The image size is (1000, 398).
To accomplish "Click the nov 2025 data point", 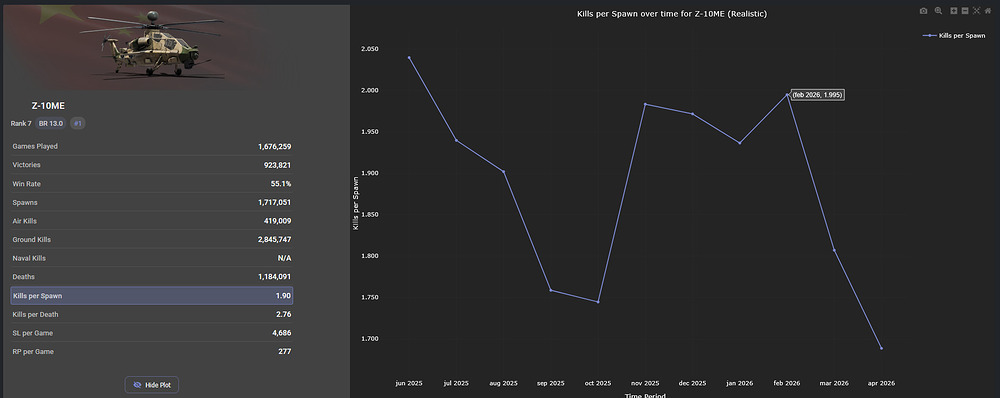I will (645, 104).
